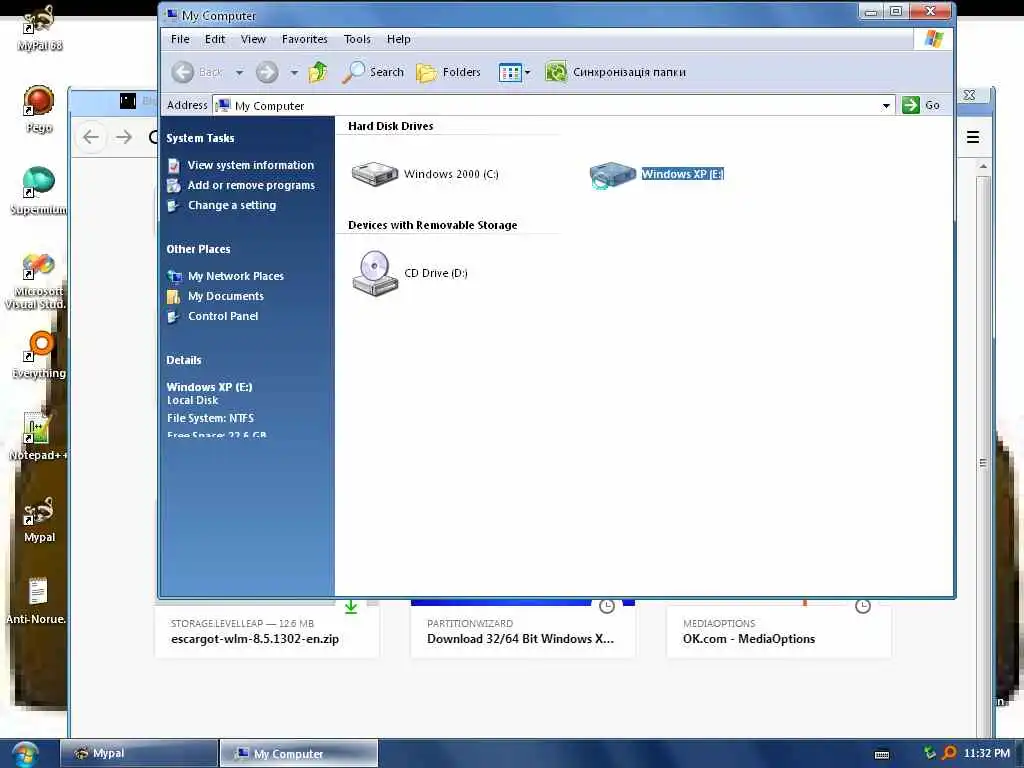This screenshot has height=768, width=1024.
Task: Click File System: NTFS detail text
Action: 210,418
